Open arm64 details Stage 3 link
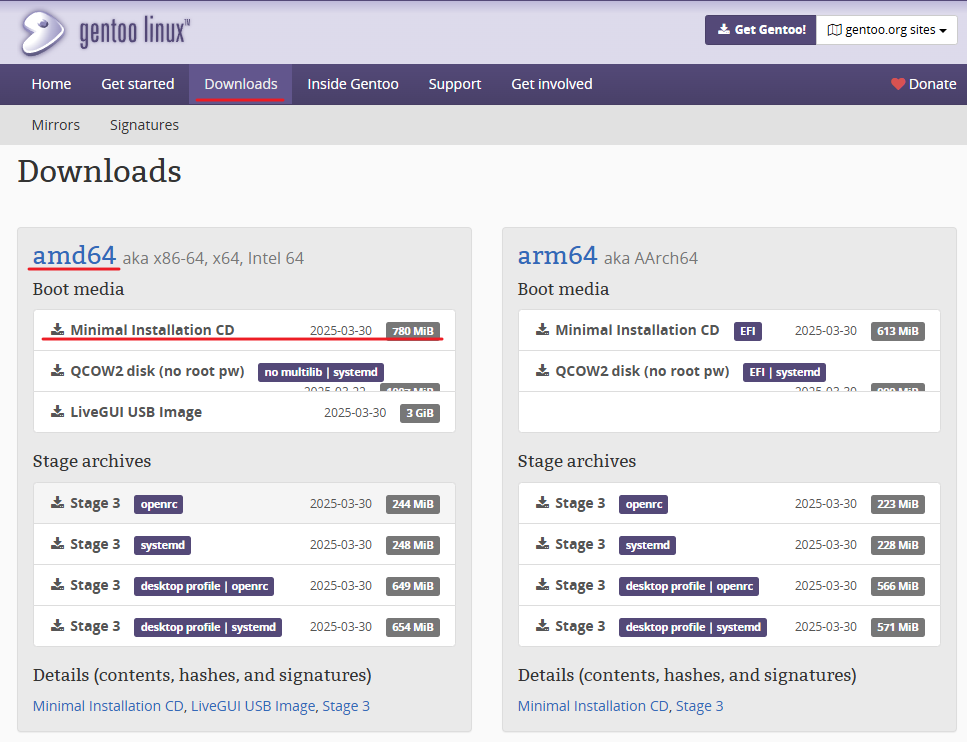This screenshot has width=967, height=742. [x=699, y=706]
